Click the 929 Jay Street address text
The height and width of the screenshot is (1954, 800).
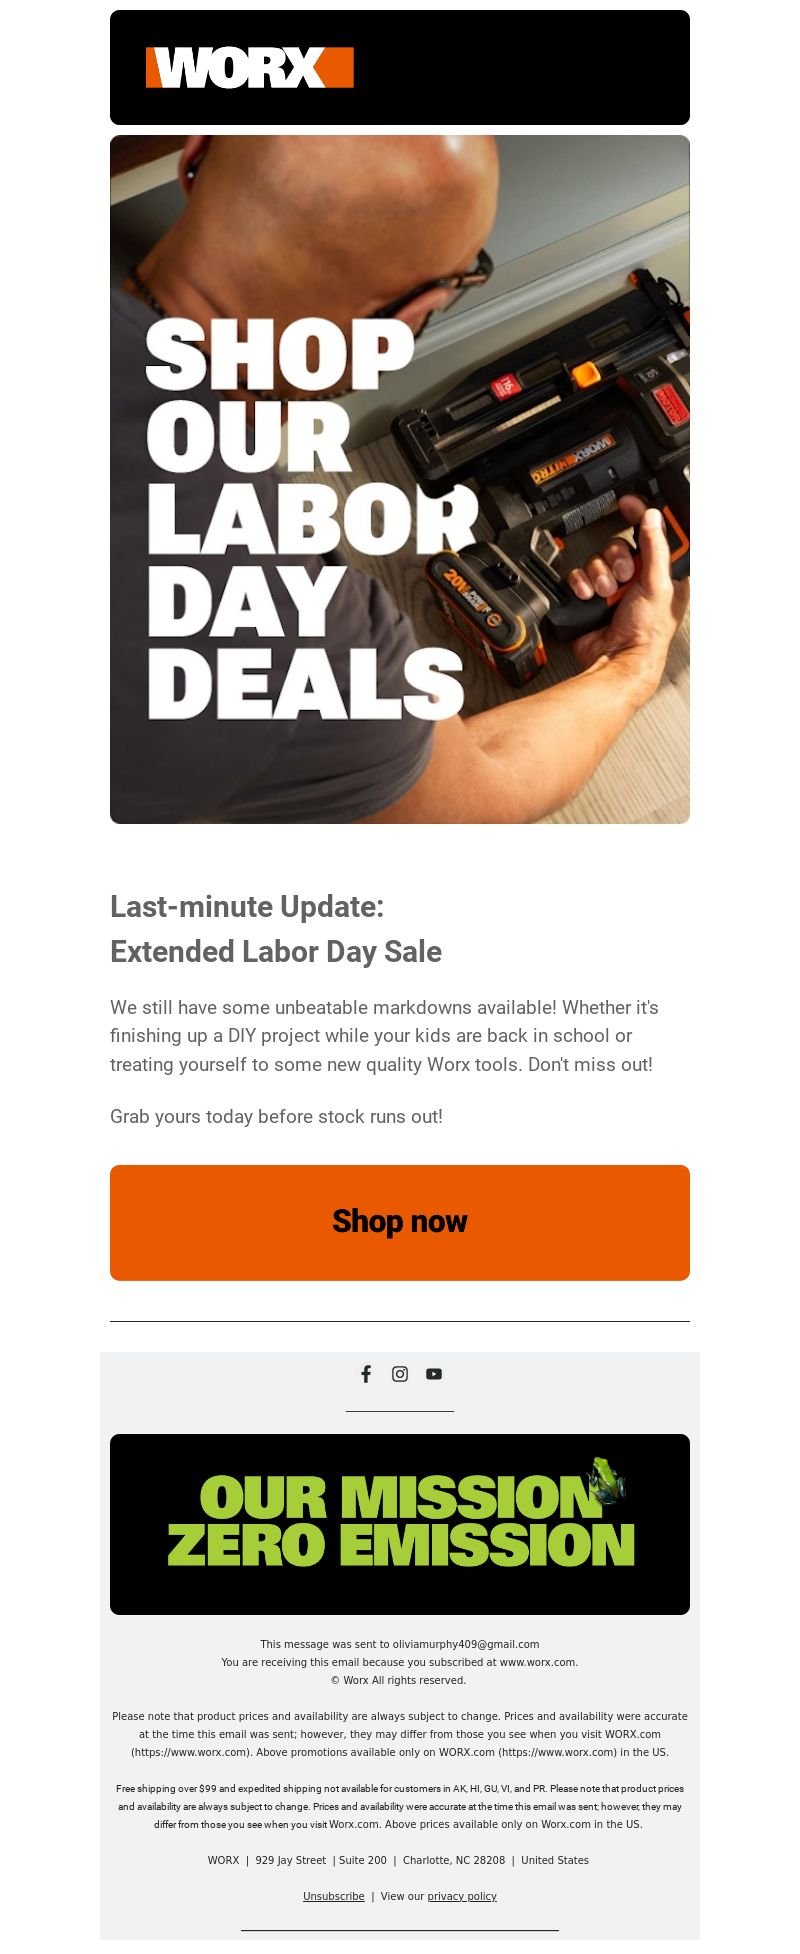pos(291,1860)
